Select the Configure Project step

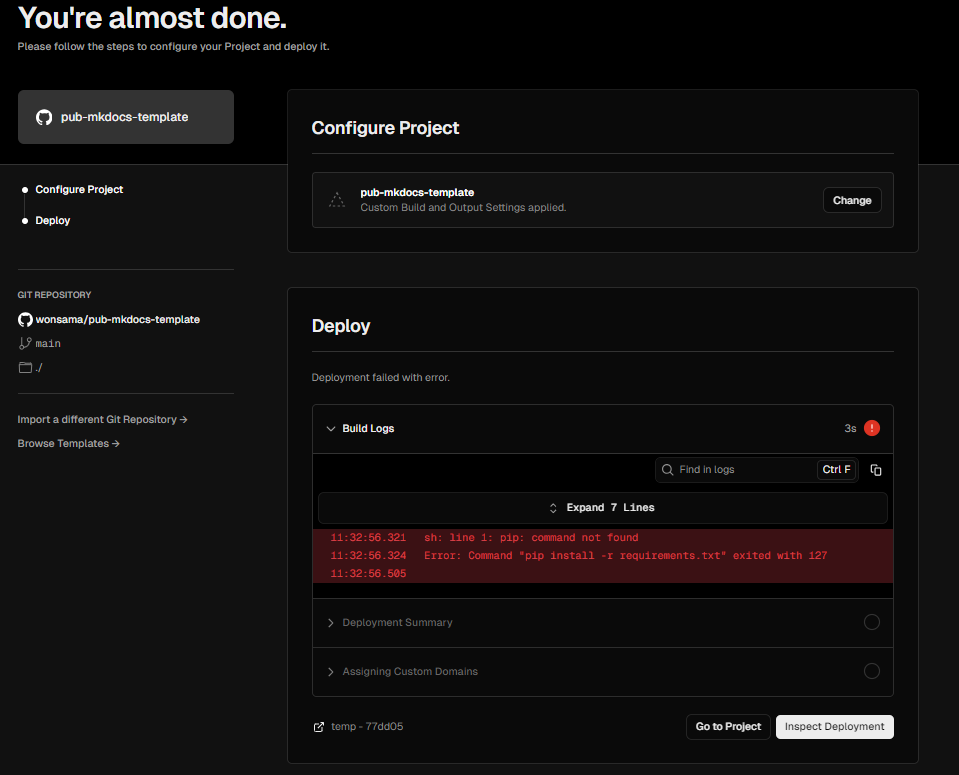(79, 190)
